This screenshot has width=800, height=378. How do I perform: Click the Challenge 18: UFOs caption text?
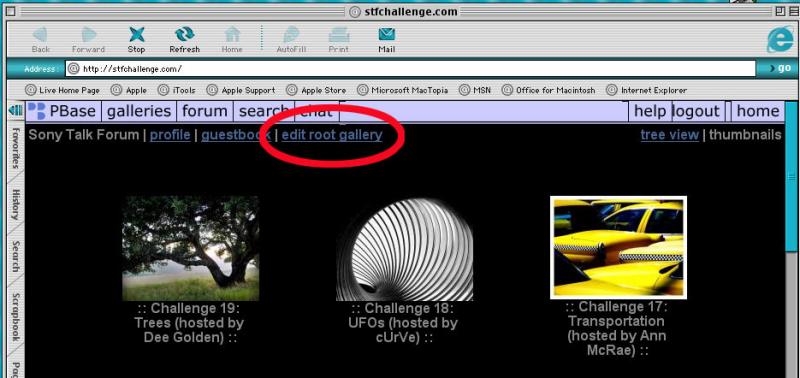pos(403,323)
